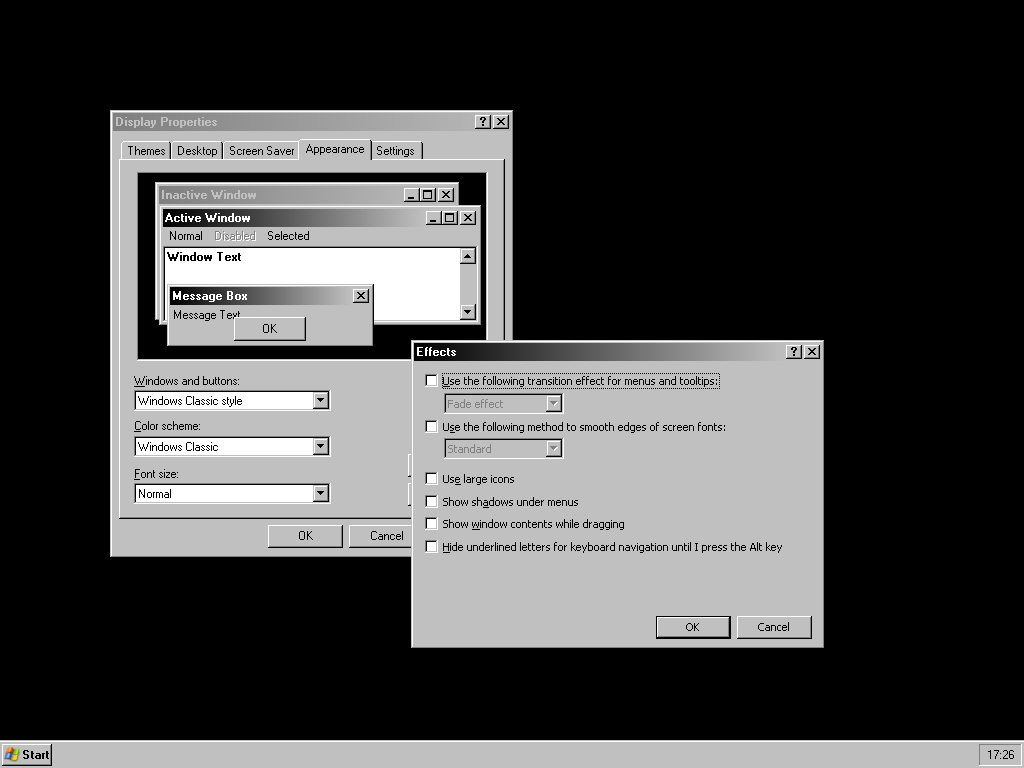
Task: Click the Display Properties help question-mark icon
Action: (483, 121)
